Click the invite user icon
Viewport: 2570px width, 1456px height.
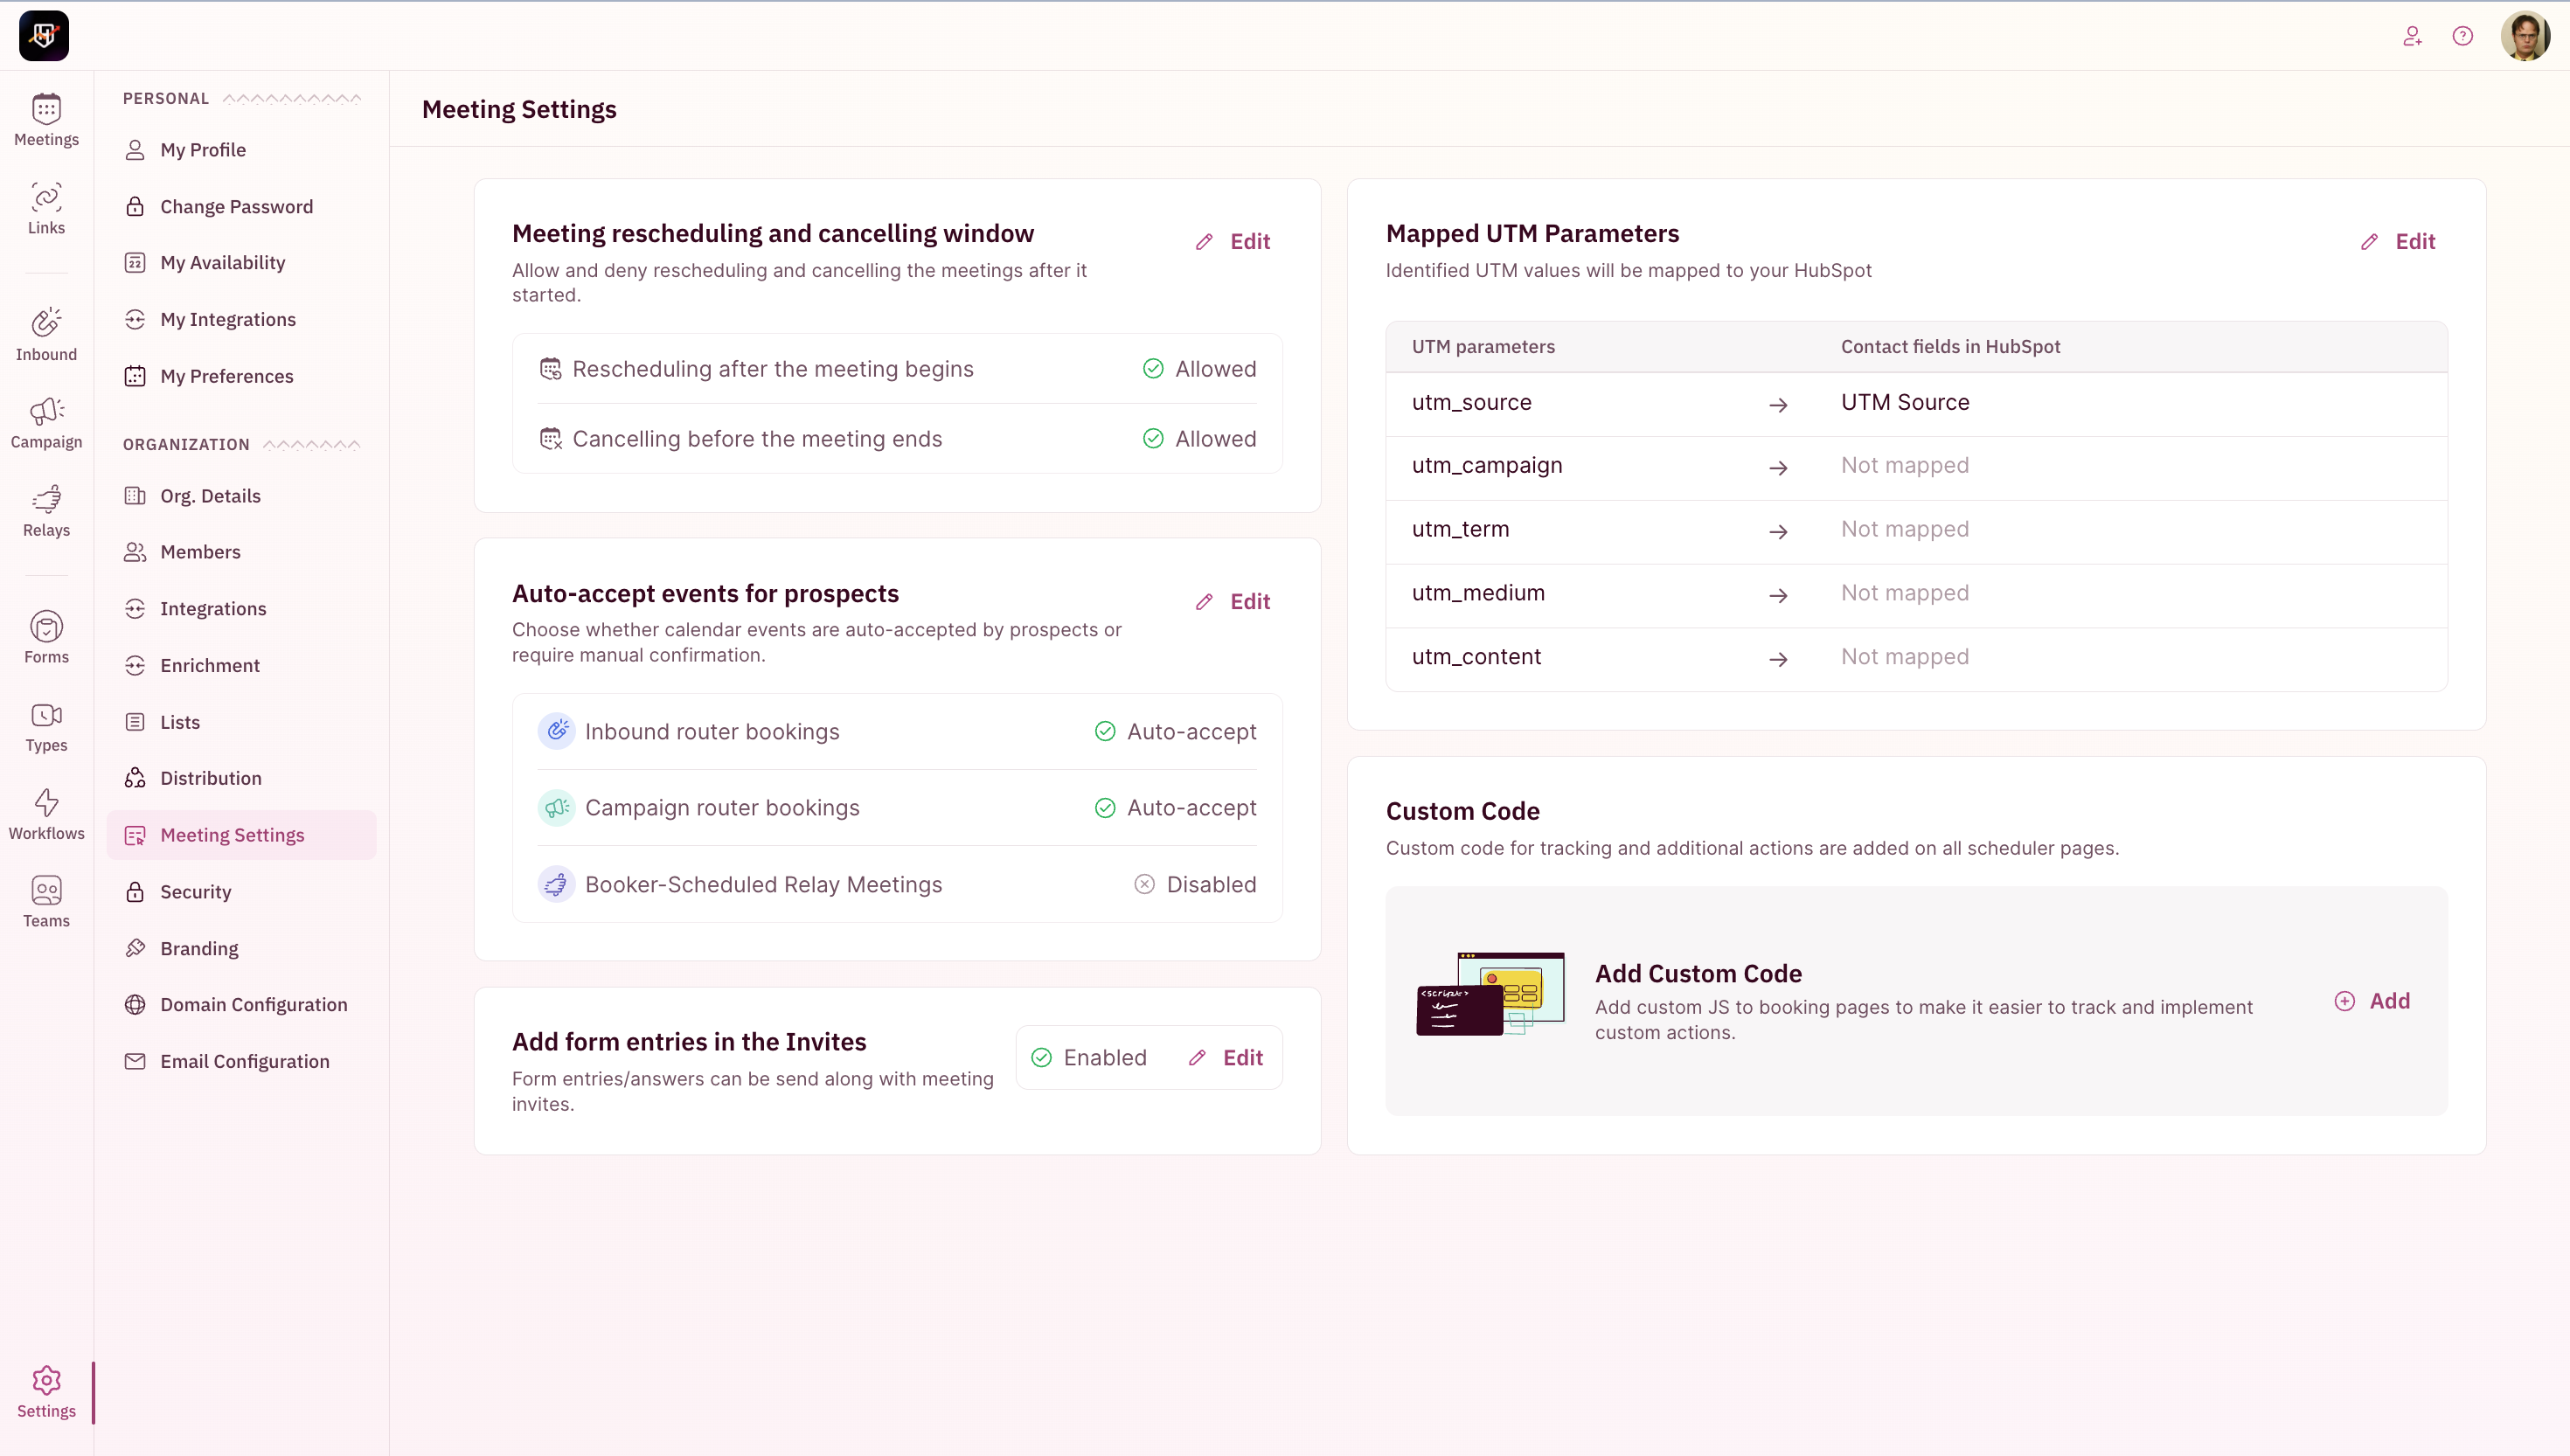[2412, 36]
